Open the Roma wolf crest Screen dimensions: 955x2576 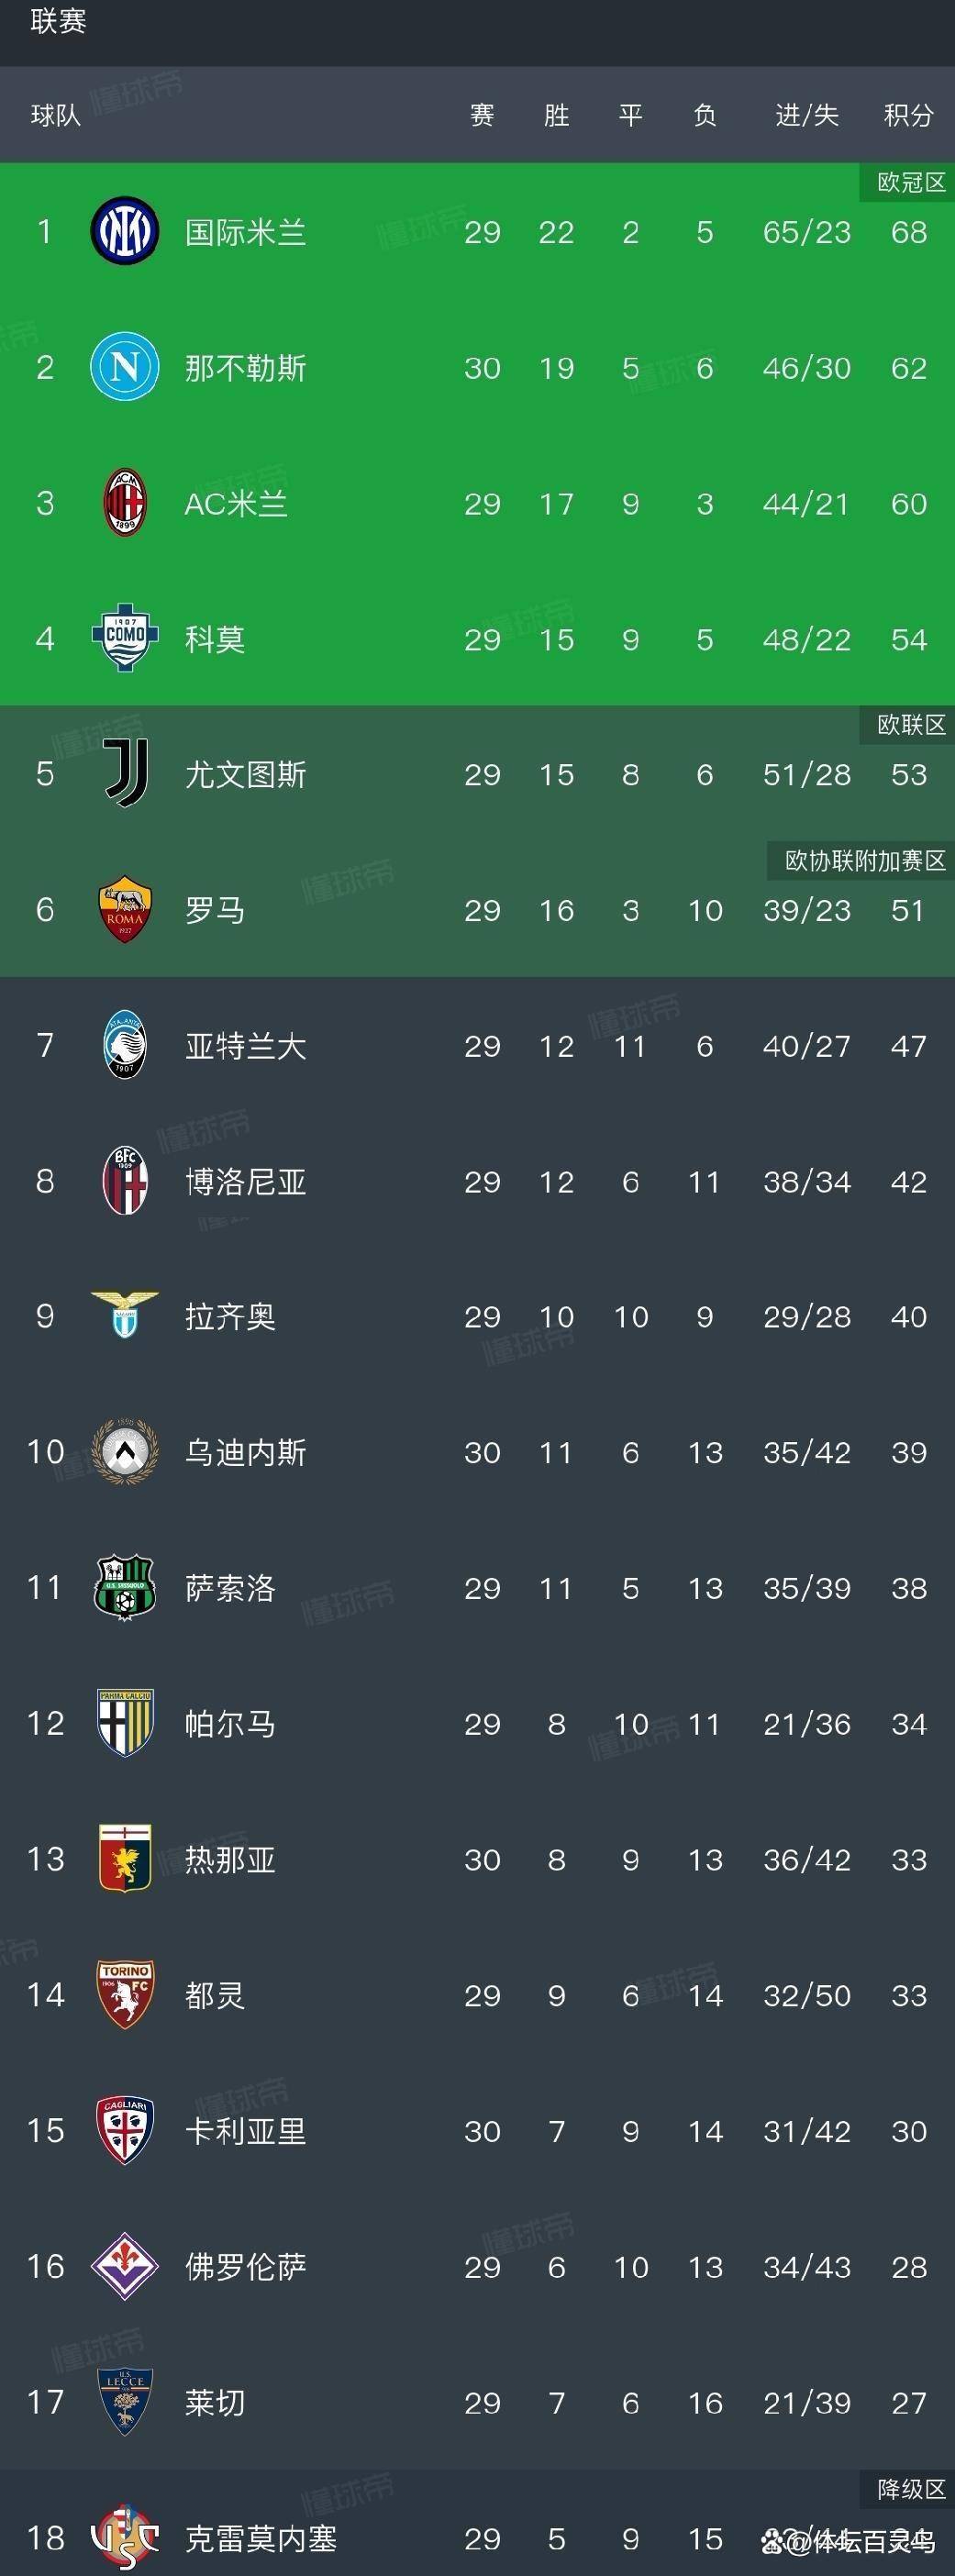coord(124,910)
